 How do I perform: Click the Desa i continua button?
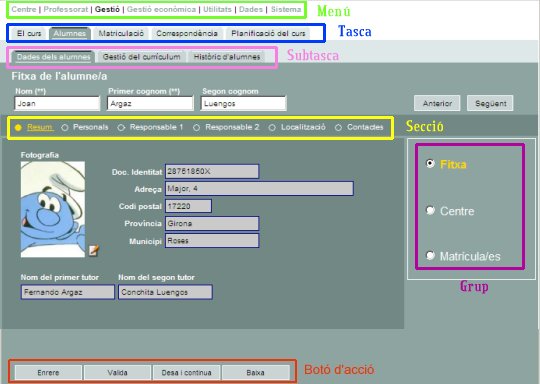click(186, 373)
